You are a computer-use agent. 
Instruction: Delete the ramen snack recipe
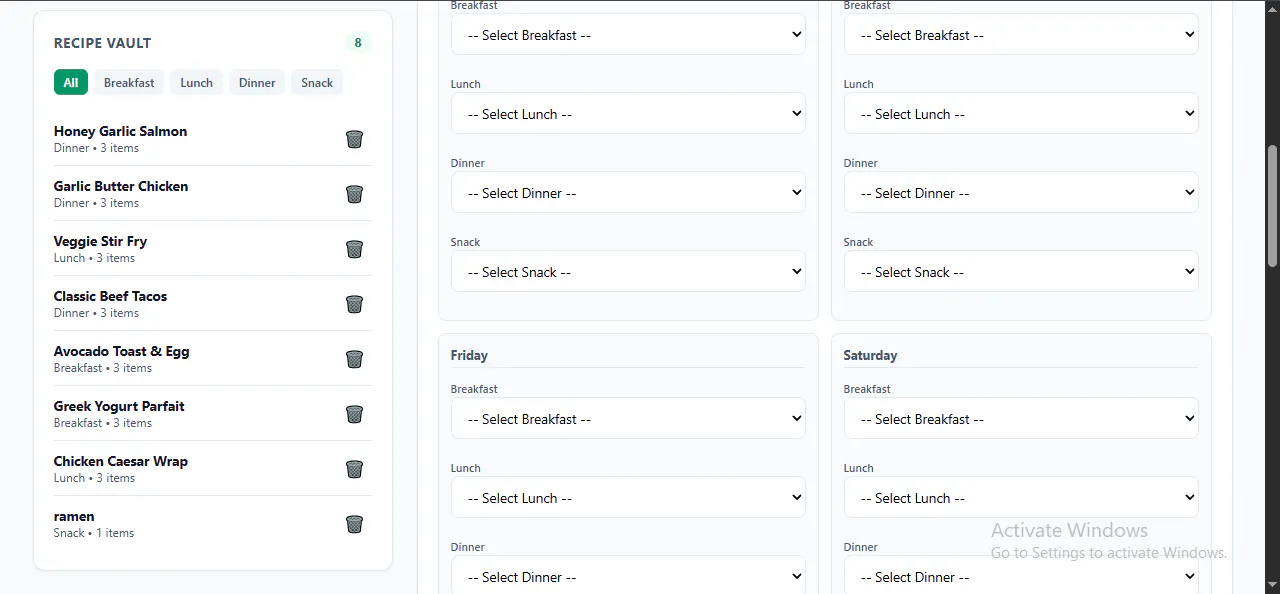point(354,524)
